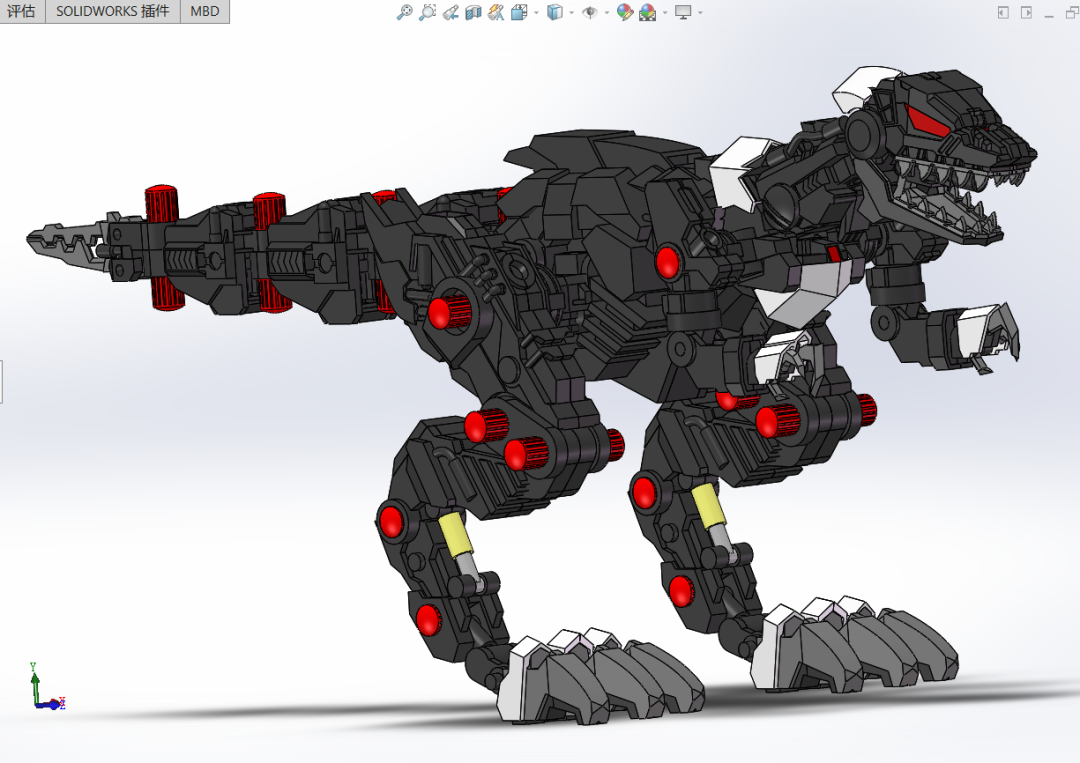Open the 评估 (Evaluate) tab
Viewport: 1080px width, 763px height.
point(21,11)
